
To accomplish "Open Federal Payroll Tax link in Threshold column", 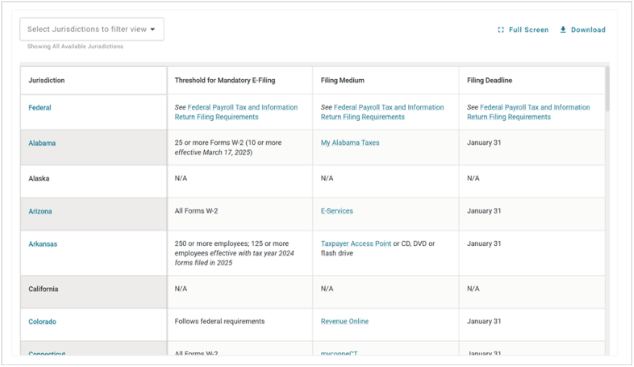I will coord(237,112).
